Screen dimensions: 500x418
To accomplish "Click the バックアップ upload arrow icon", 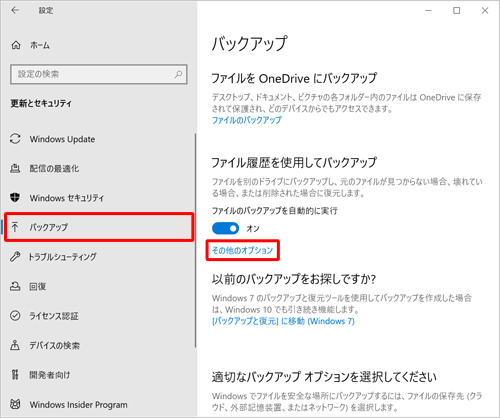I will (15, 227).
